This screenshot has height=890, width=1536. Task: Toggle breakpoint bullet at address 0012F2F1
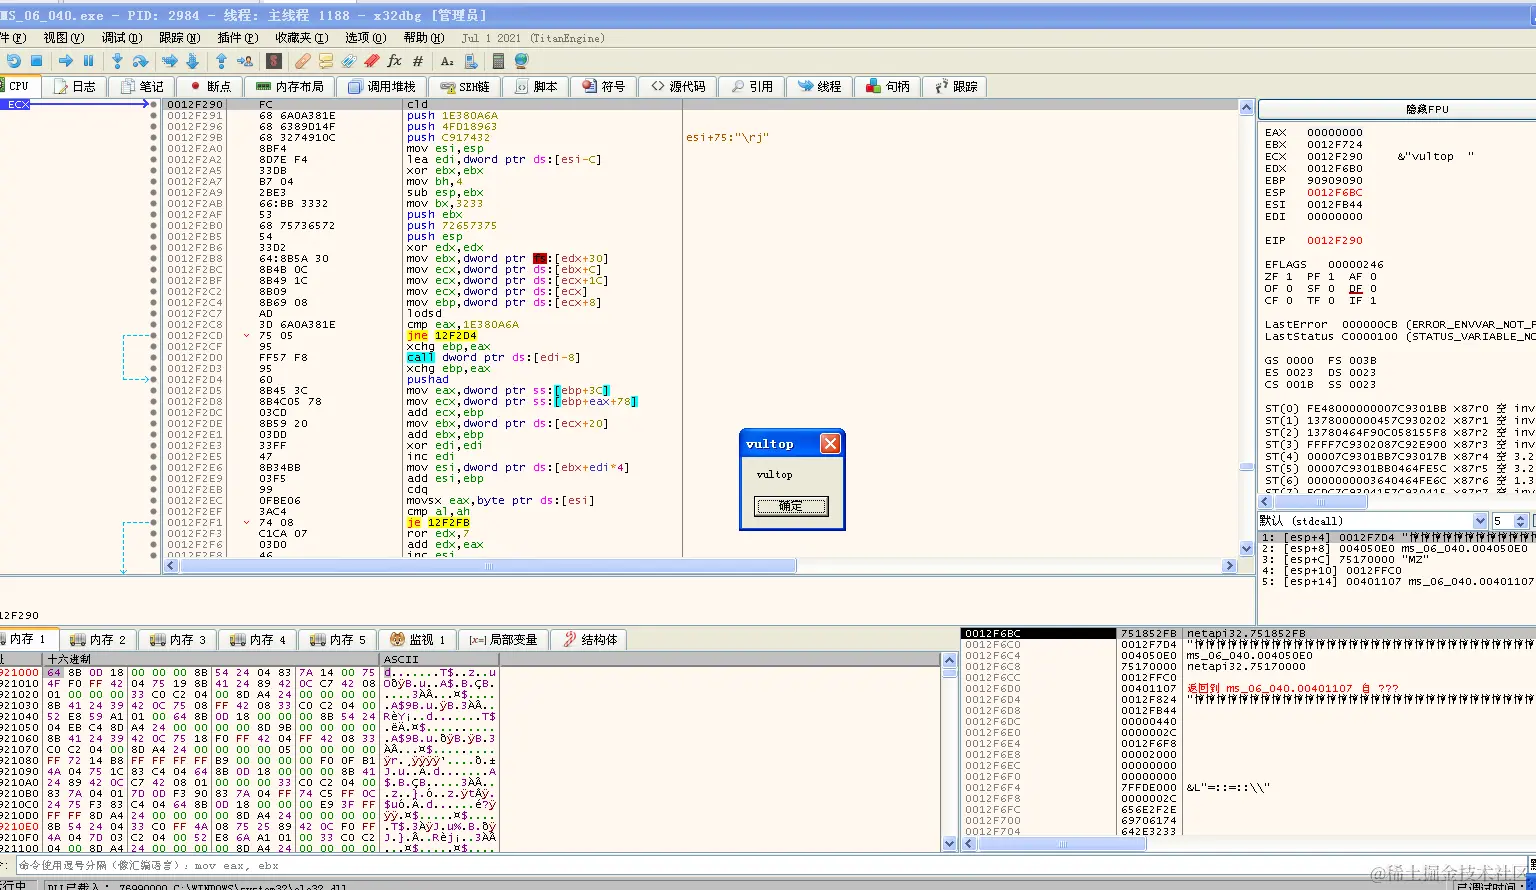[153, 523]
